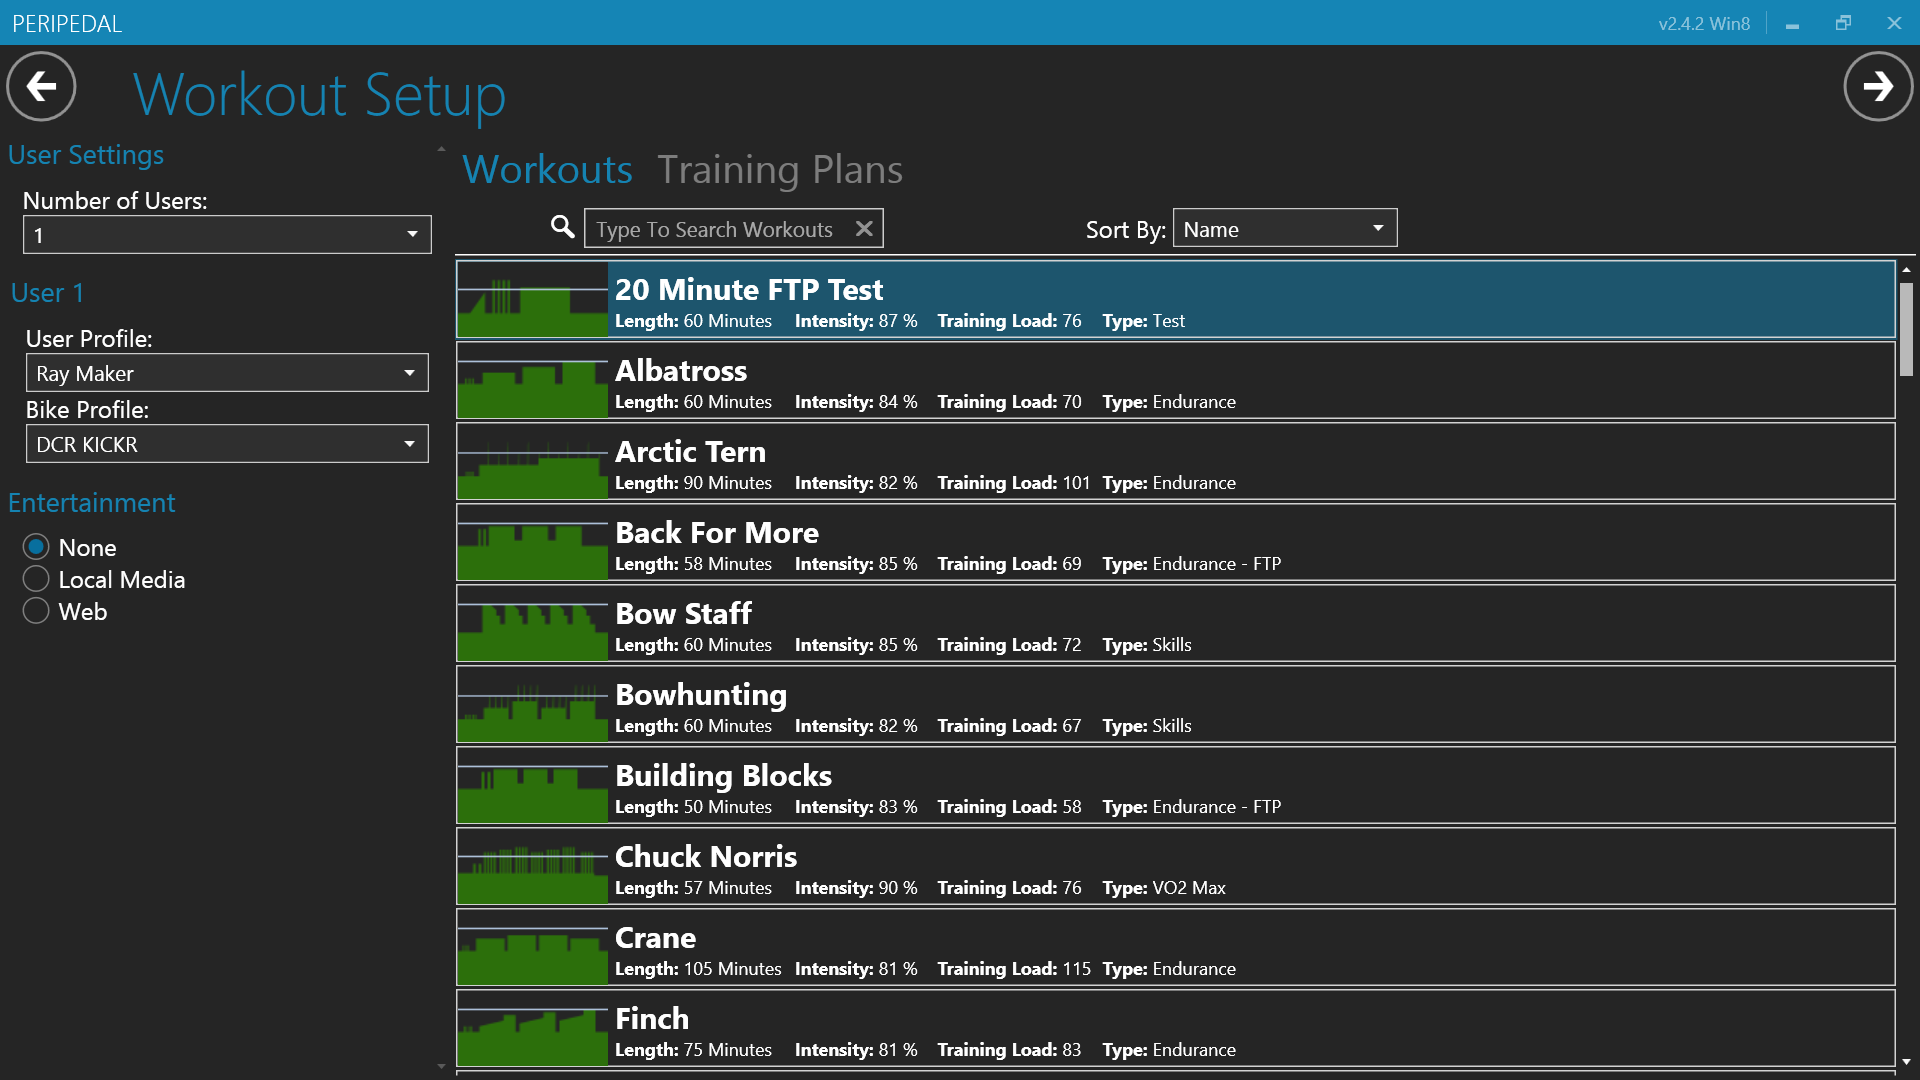This screenshot has height=1080, width=1920.
Task: Click the left panel scroll down arrow
Action: (441, 1066)
